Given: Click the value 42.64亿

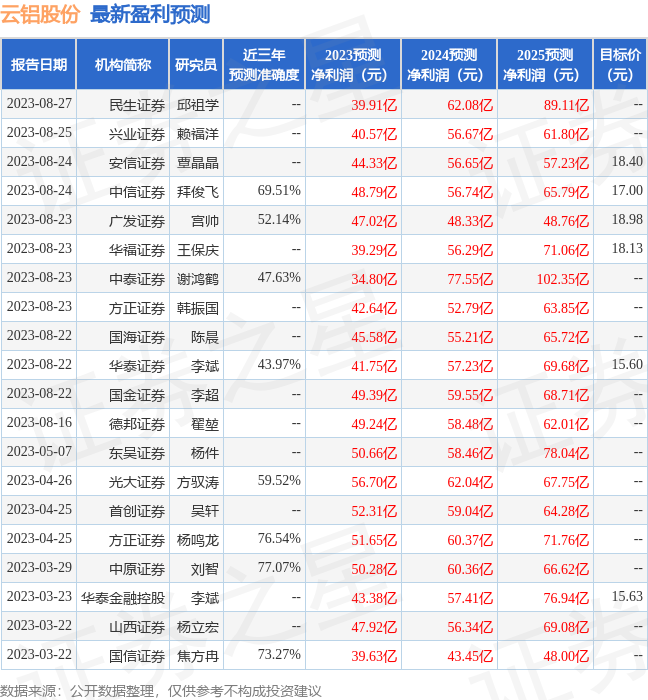Looking at the screenshot, I should click(374, 308).
